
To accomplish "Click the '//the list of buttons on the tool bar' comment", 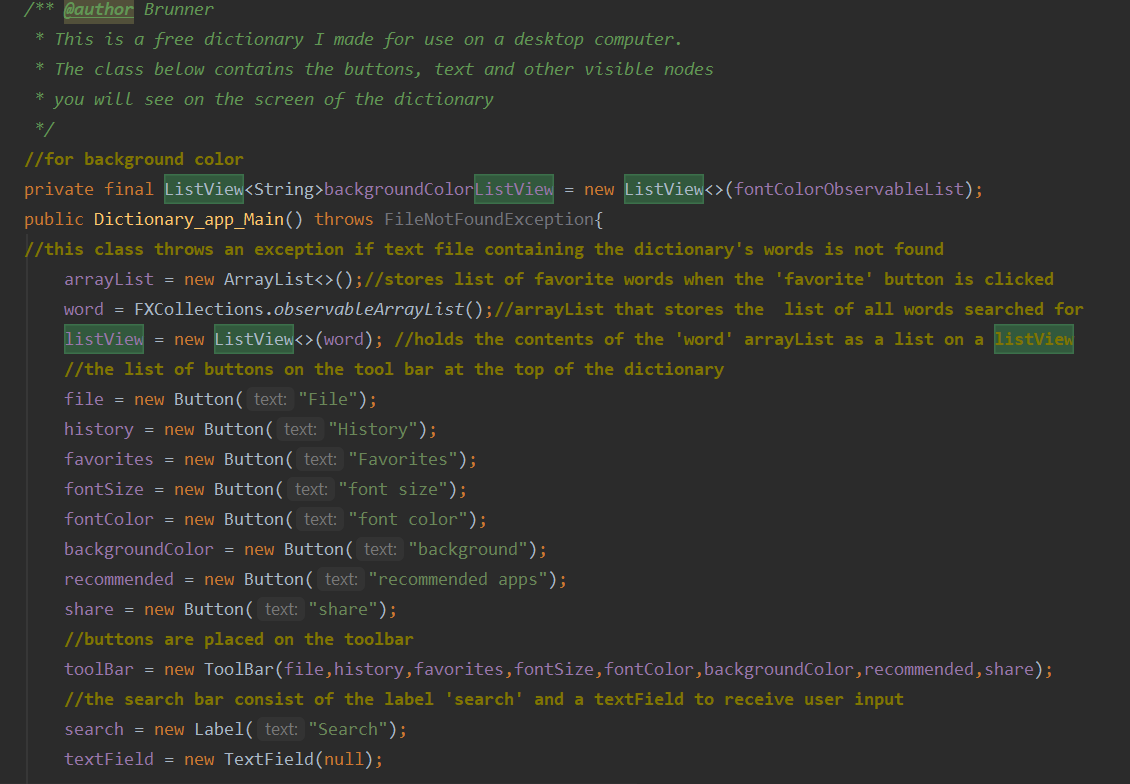I will coord(394,370).
